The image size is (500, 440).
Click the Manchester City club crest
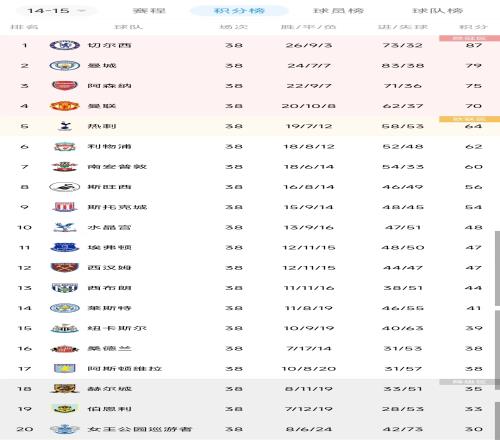(x=65, y=65)
